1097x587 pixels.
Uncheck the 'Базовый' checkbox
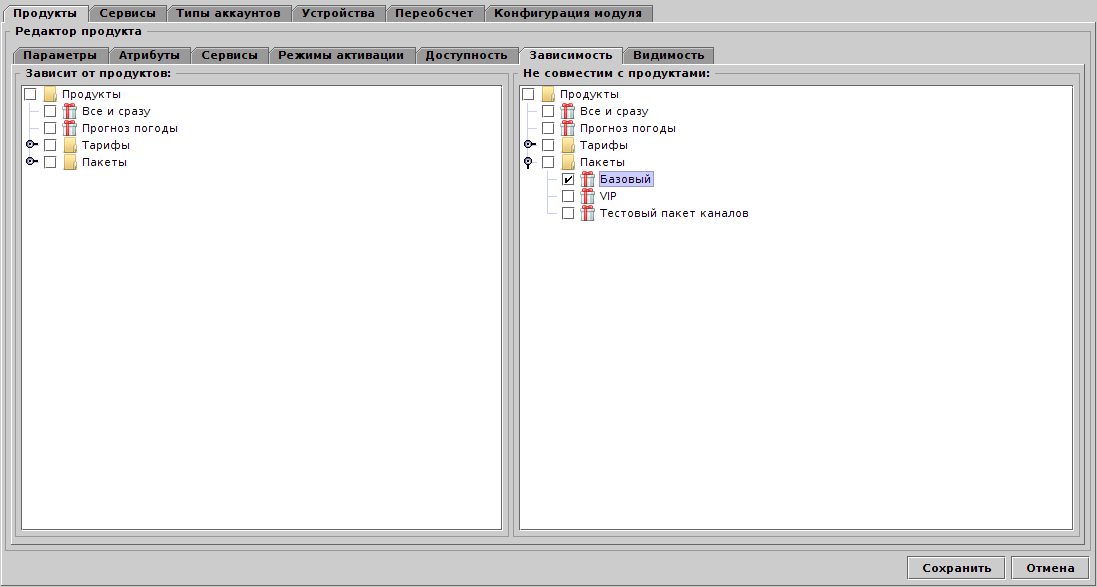(568, 179)
